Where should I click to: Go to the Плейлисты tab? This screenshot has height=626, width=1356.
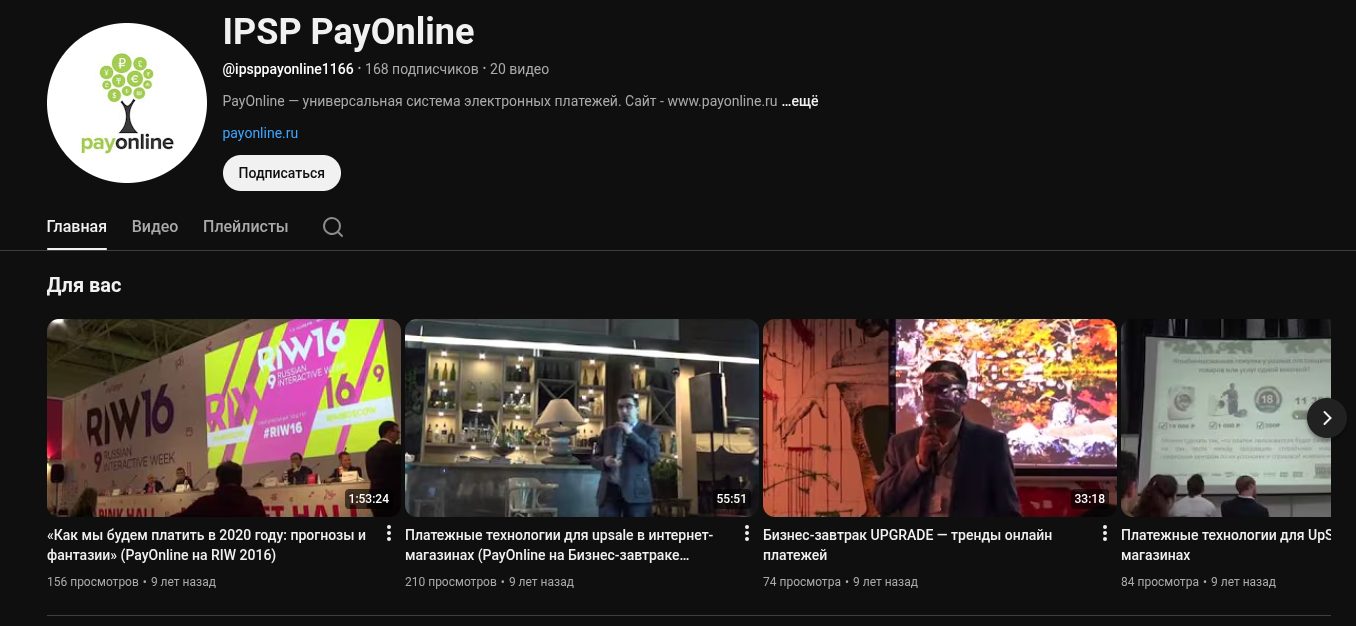point(245,227)
